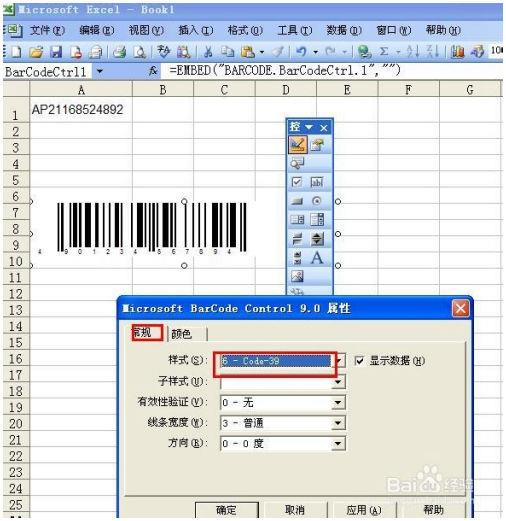Select the Label 'A' control tool
The height and width of the screenshot is (521, 506).
coord(317,258)
